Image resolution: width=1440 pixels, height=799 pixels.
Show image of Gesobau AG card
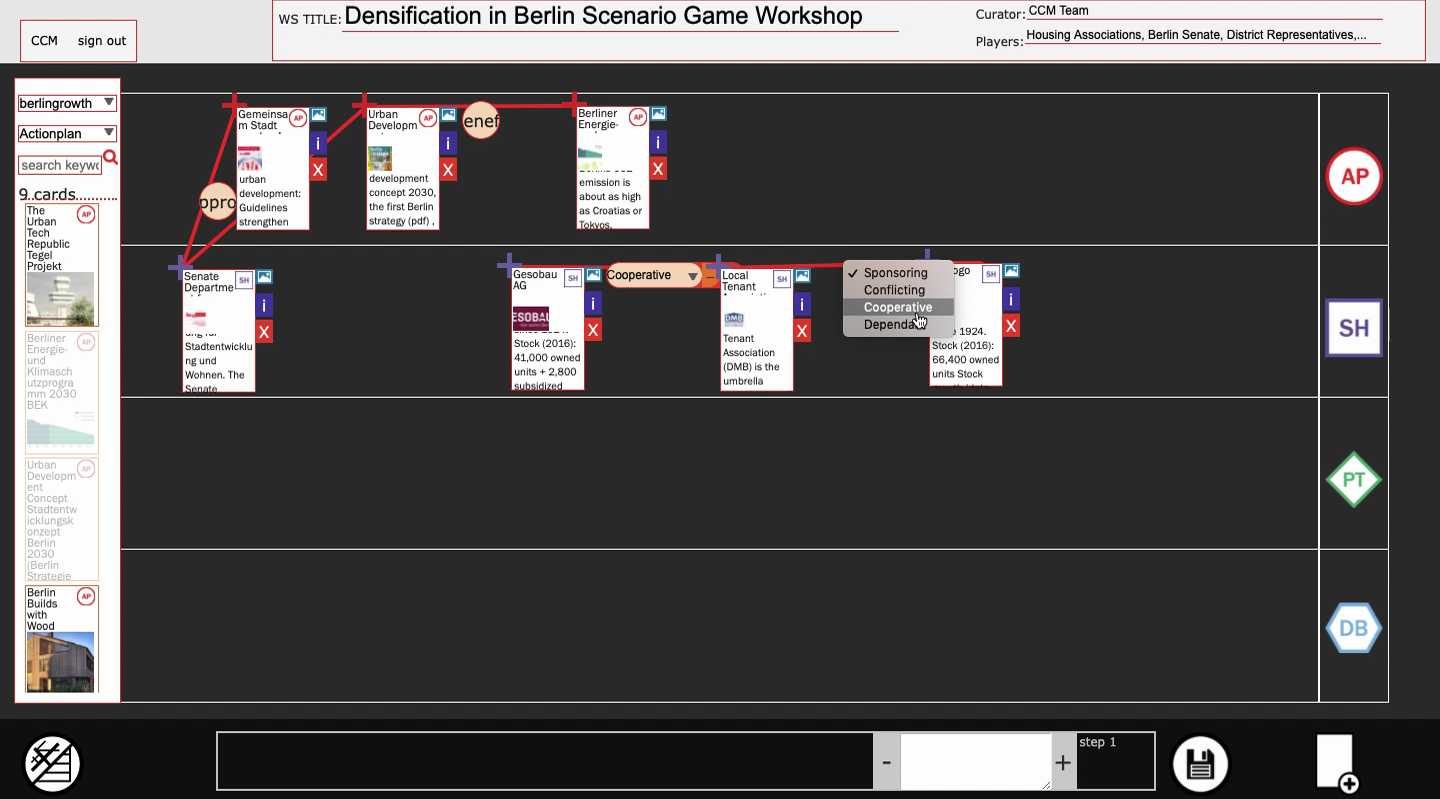coord(593,275)
